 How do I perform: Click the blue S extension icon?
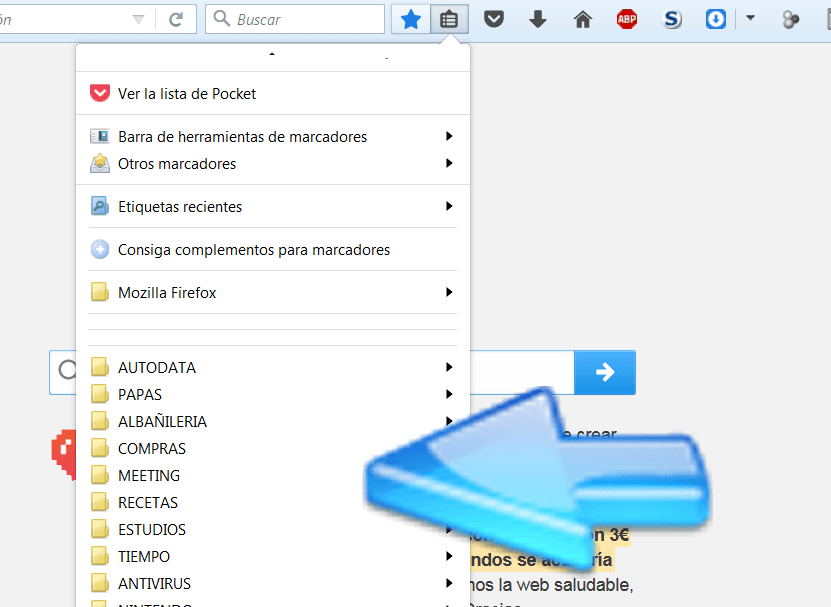[x=672, y=20]
